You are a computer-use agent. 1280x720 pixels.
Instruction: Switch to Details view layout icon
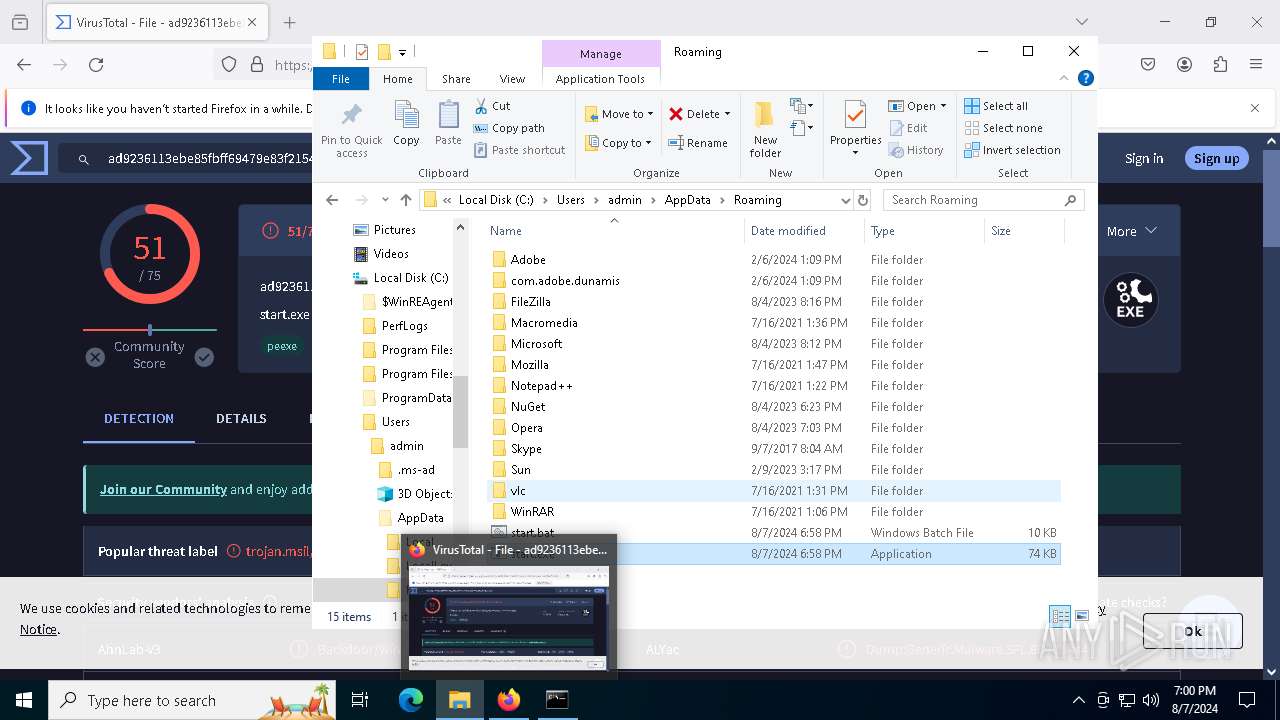(1060, 616)
